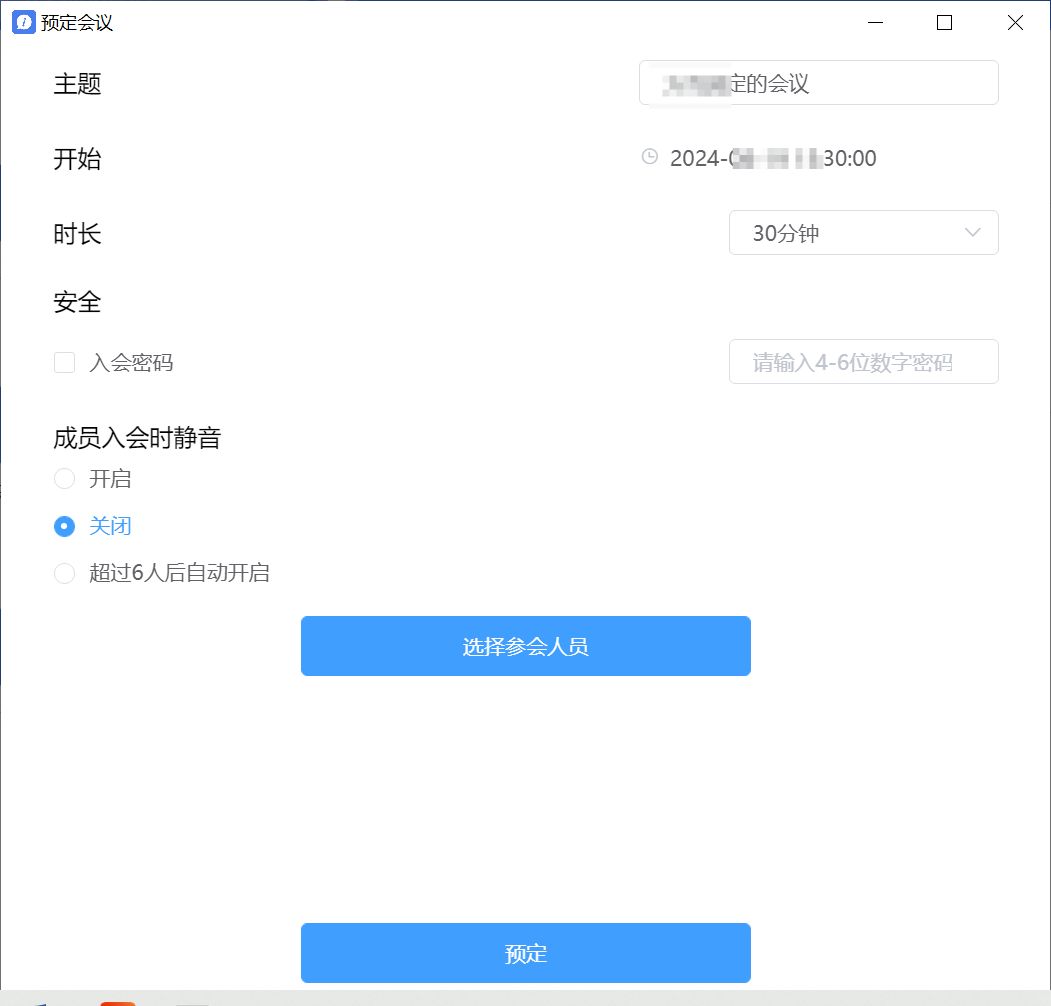Click the chevron arrow of the duration selector
Screen dimensions: 1051x1006
pyautogui.click(x=972, y=233)
